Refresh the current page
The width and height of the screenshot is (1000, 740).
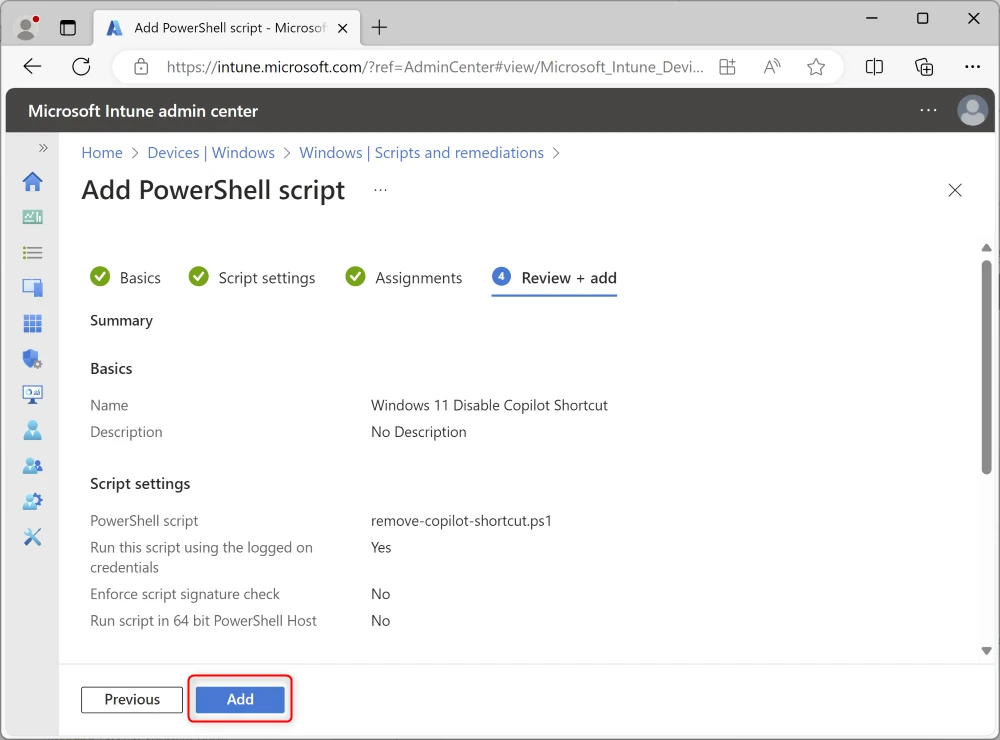[x=81, y=66]
